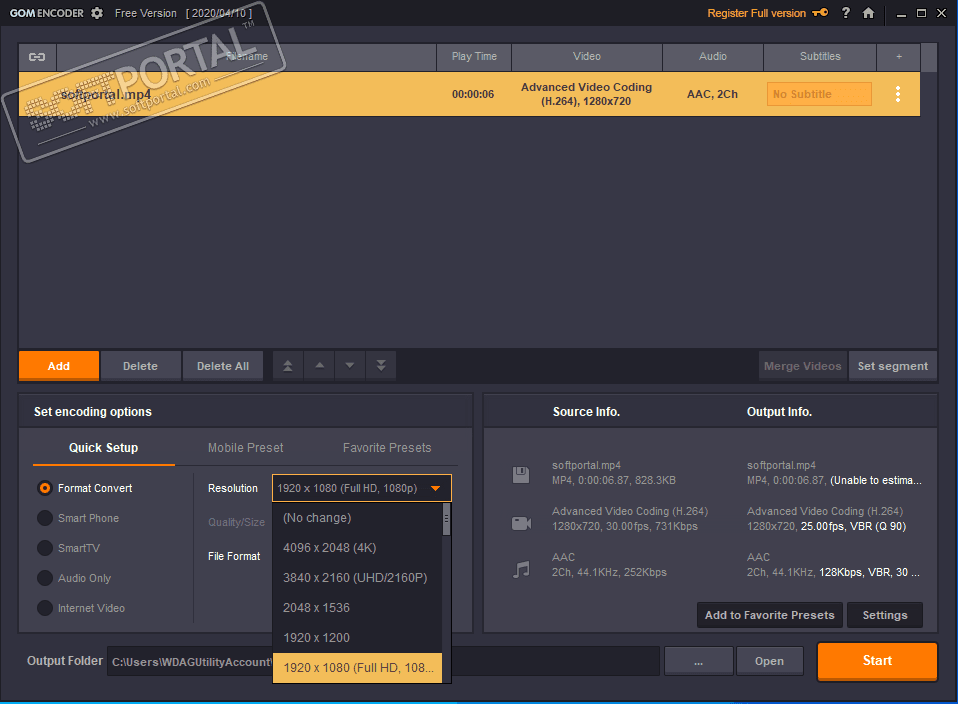
Task: Browse output folder with the ... button
Action: [x=698, y=661]
